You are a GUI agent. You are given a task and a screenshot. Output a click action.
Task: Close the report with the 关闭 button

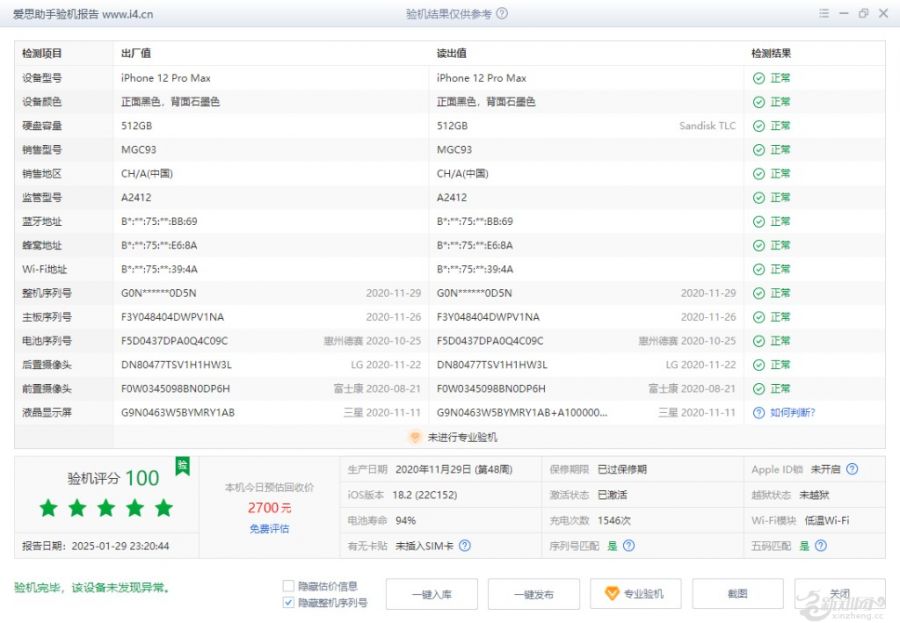click(840, 594)
